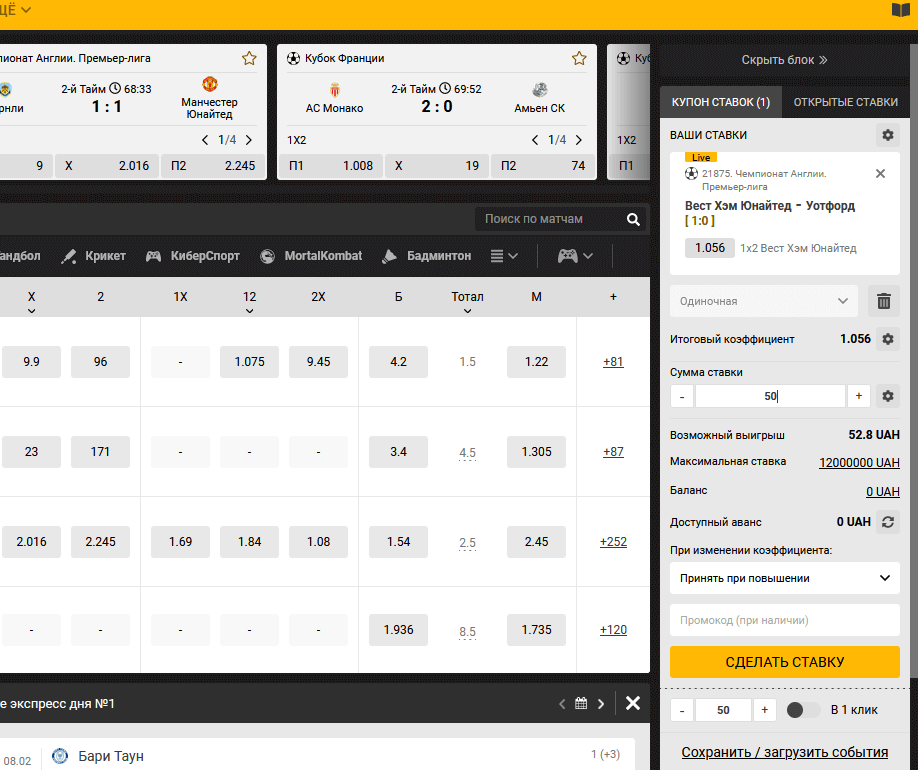Open Принять при повышении dropdown
The image size is (918, 770).
785,578
